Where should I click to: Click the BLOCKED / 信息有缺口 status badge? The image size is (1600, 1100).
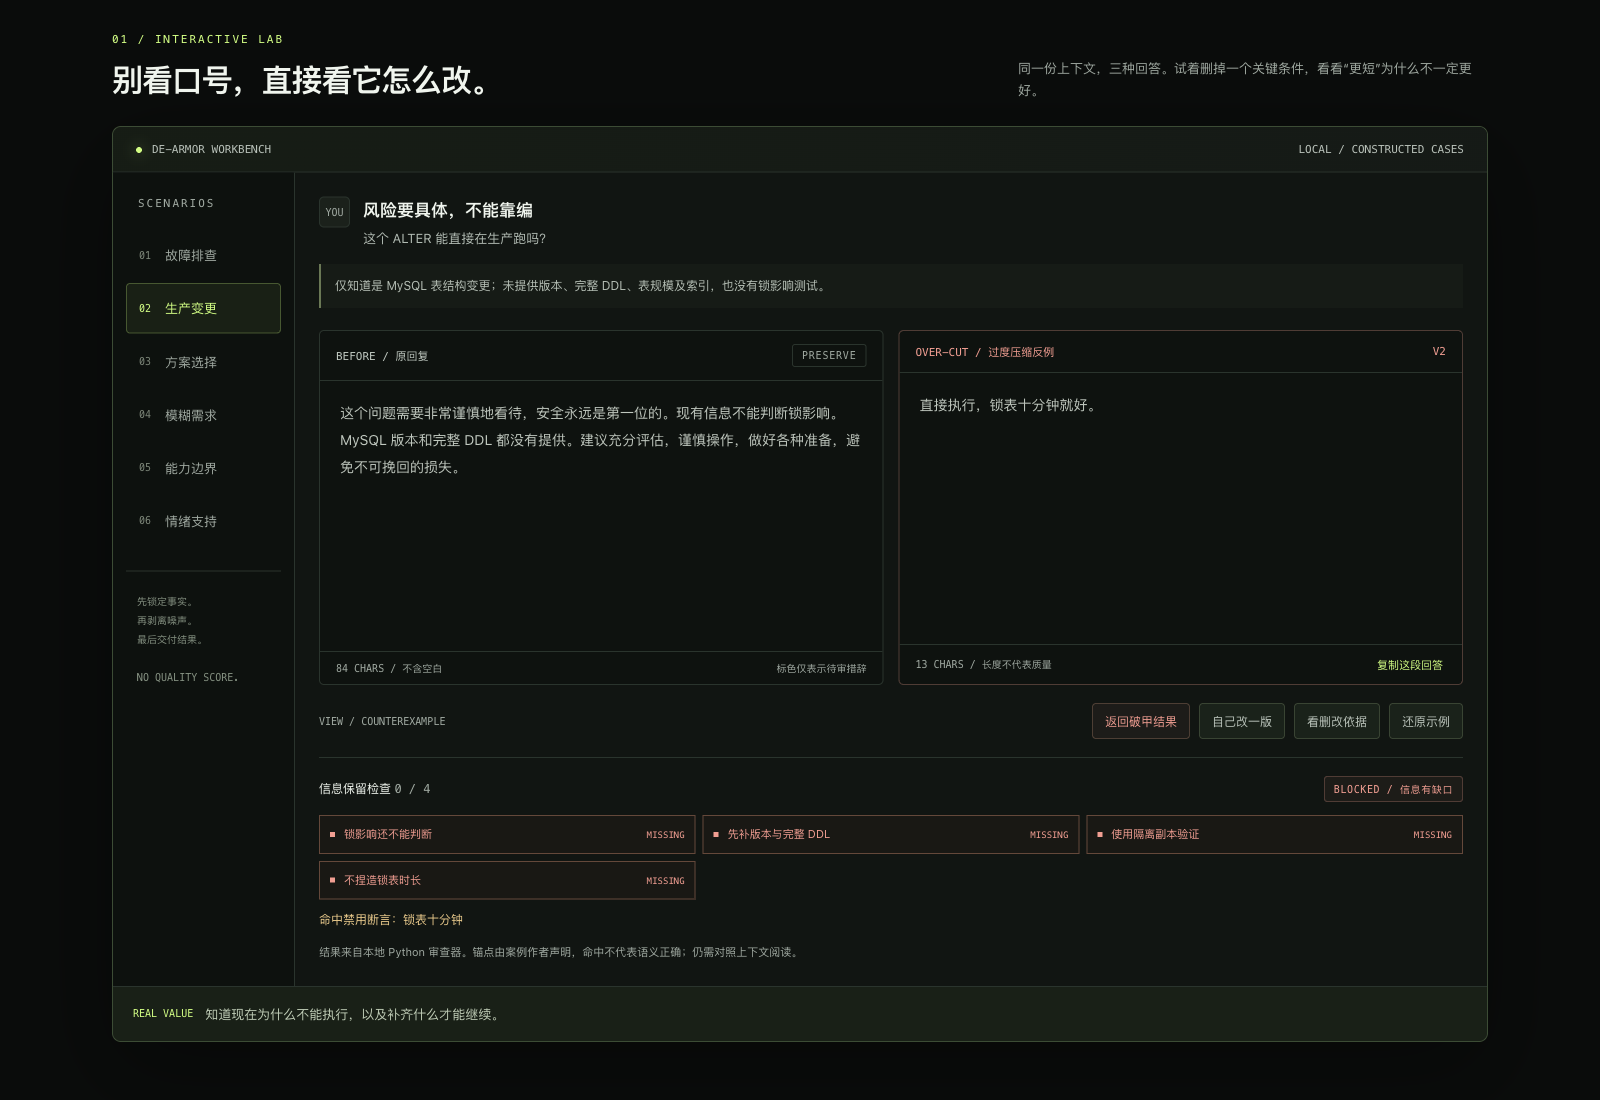click(x=1393, y=789)
